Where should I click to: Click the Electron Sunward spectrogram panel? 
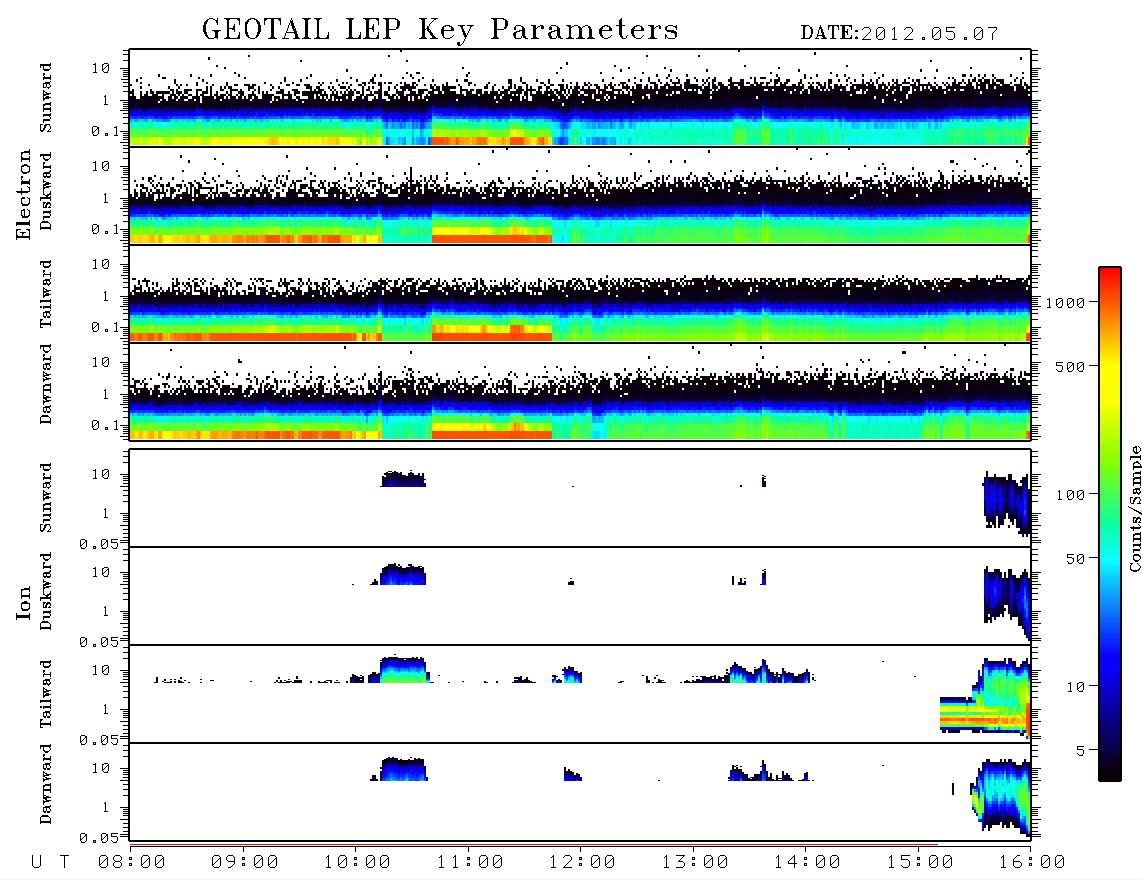click(580, 98)
